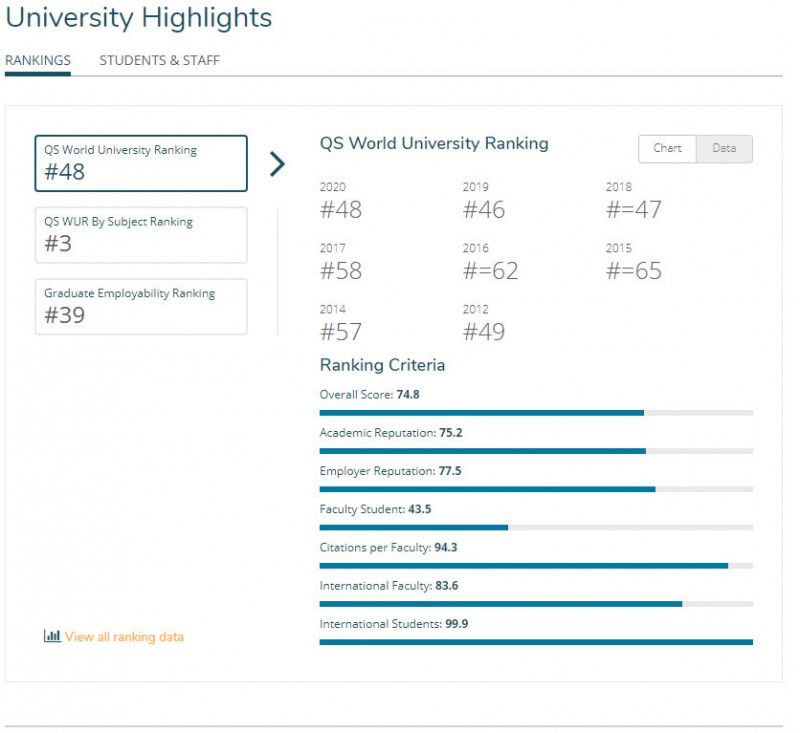Switch to STUDENTS & STAFF tab
The image size is (800, 733).
[x=159, y=61]
